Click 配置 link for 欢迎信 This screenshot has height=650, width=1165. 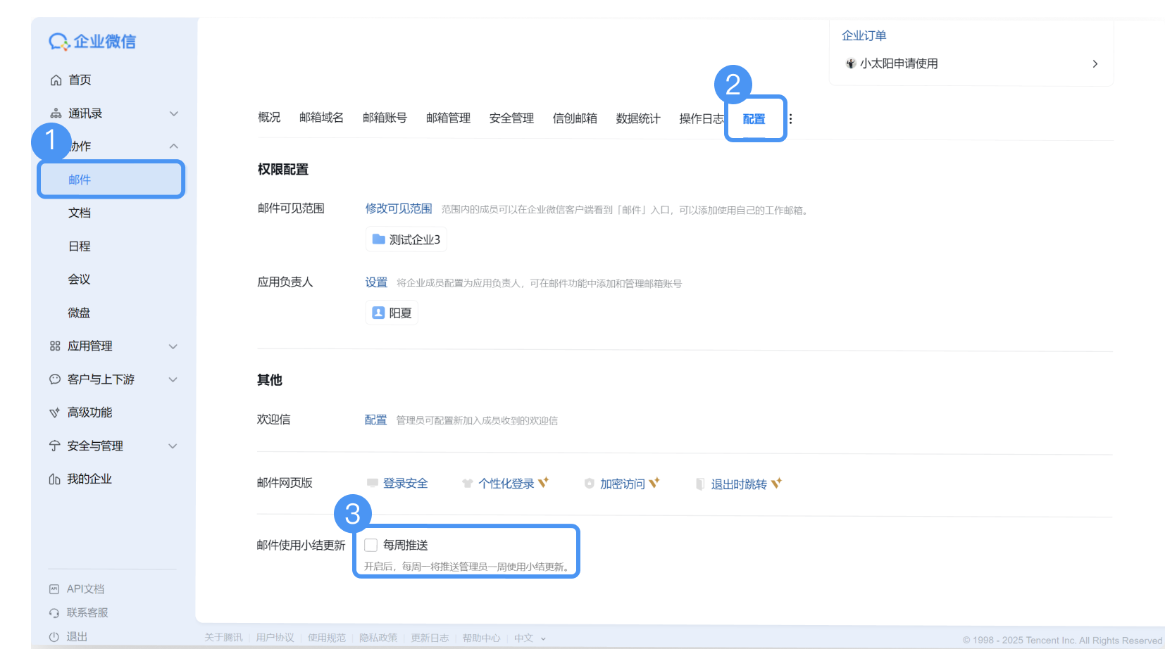tap(375, 420)
